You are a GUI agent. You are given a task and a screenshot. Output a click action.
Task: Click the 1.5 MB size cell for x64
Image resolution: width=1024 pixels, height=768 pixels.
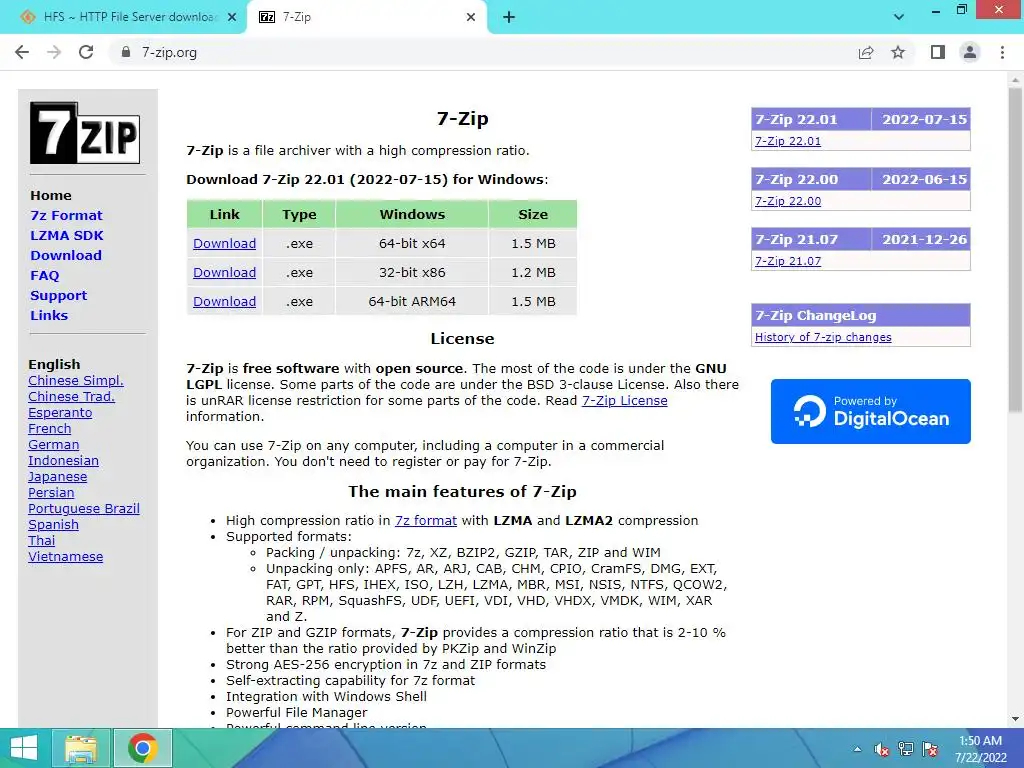534,244
